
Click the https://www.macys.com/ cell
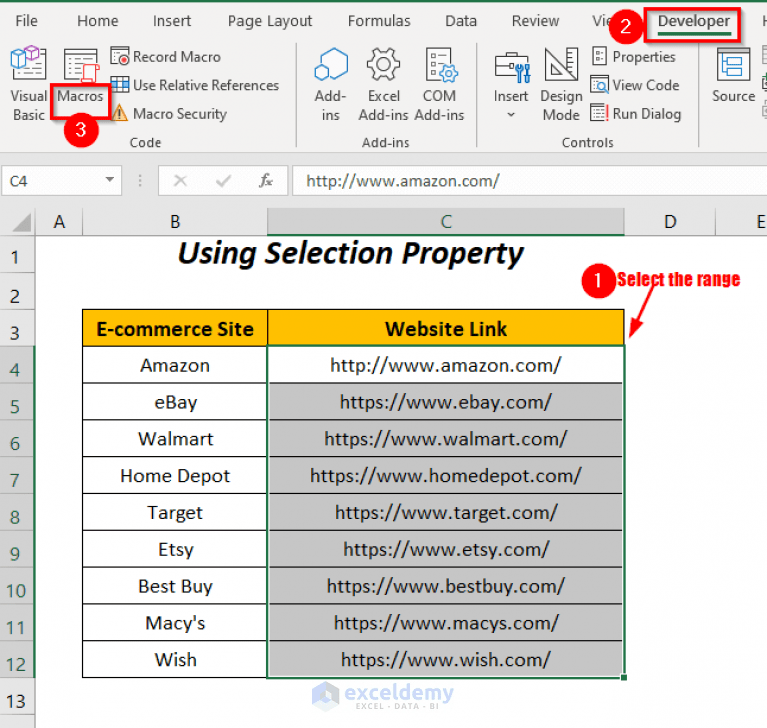click(446, 623)
